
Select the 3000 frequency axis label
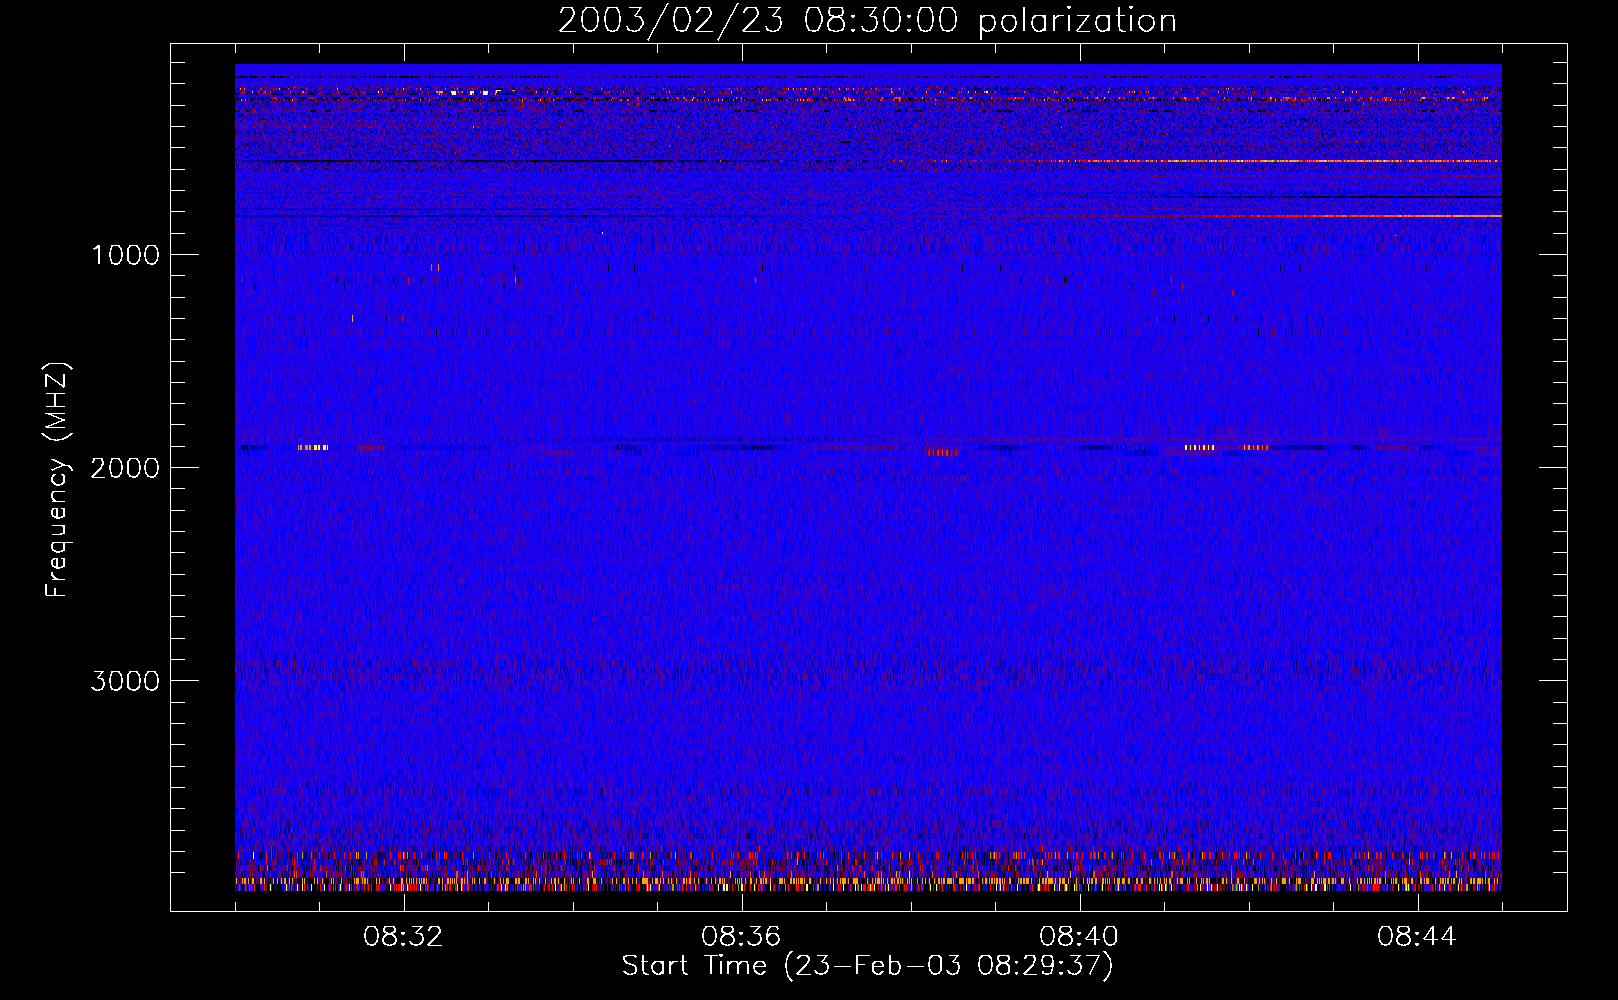[125, 681]
